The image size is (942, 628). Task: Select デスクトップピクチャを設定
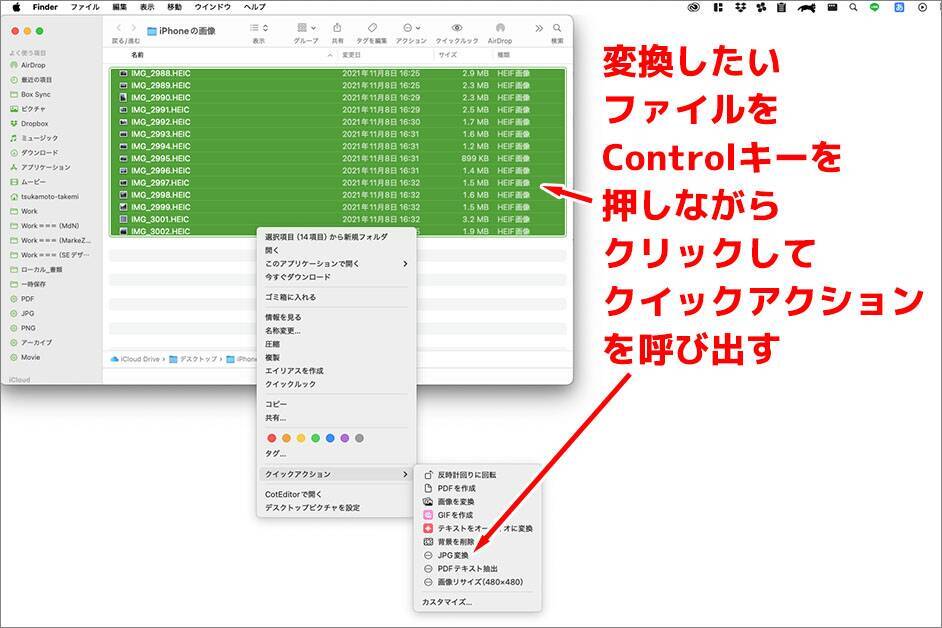click(x=312, y=507)
